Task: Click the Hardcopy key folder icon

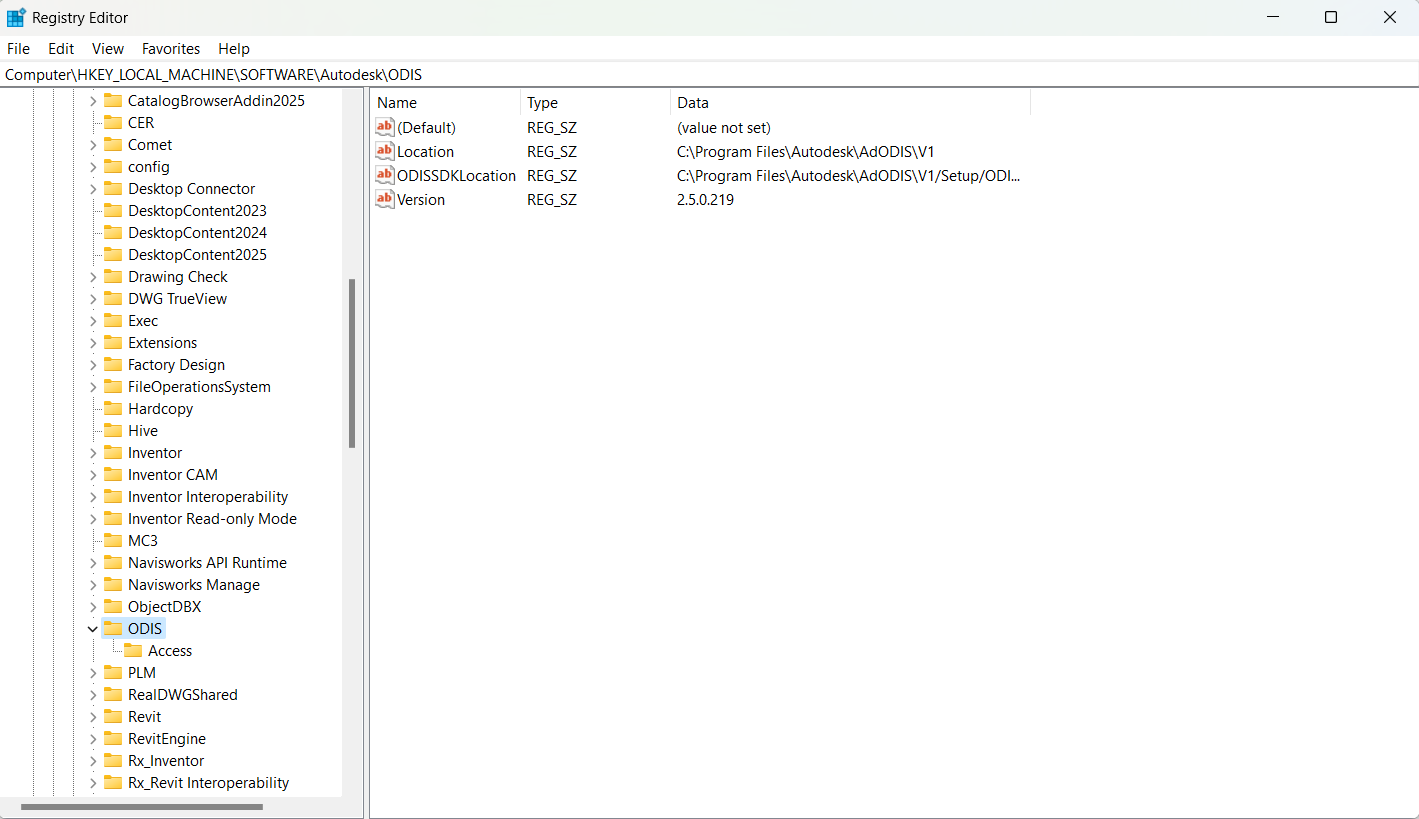Action: (x=113, y=409)
